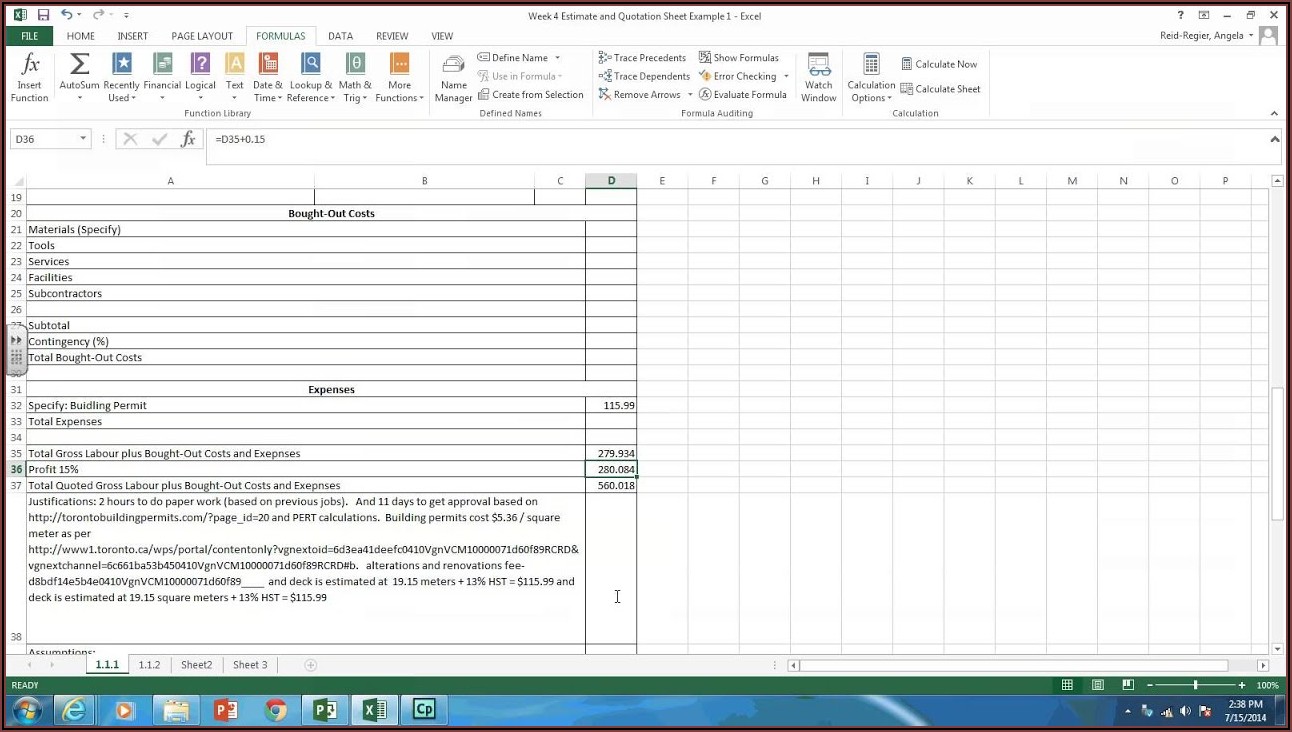Click Trace Precedents
Screen dimensions: 1292x732
point(642,58)
